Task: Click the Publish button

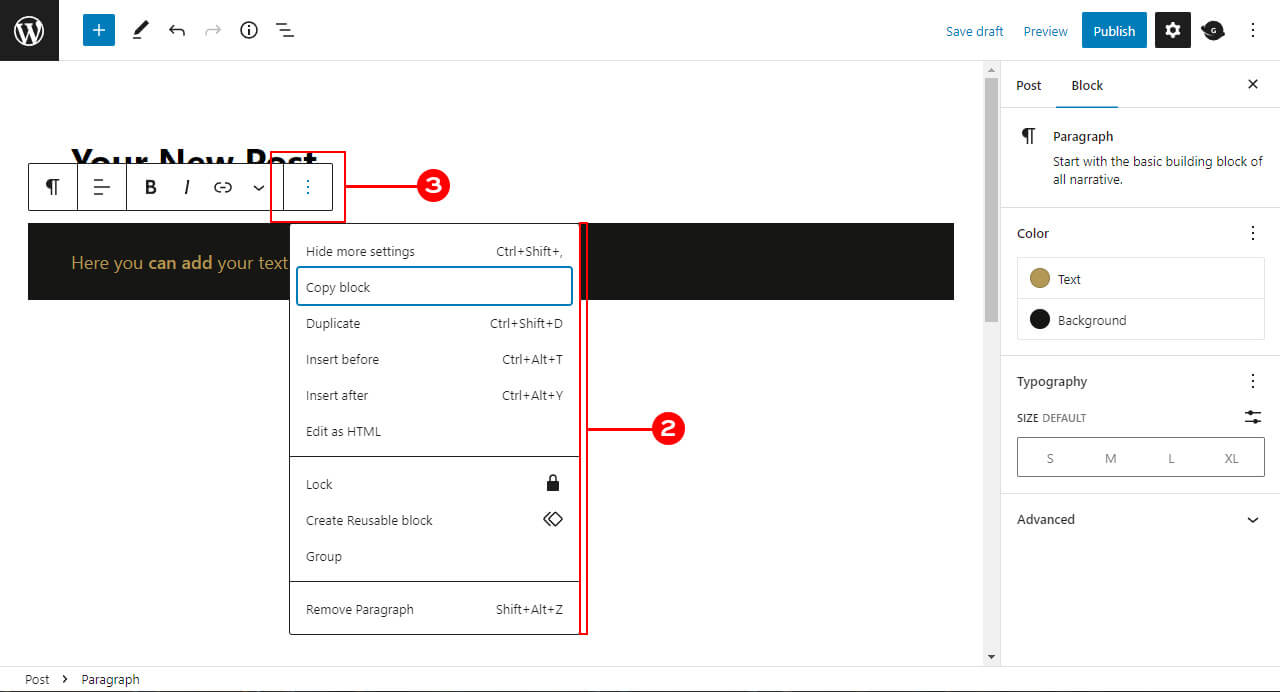Action: click(x=1114, y=30)
